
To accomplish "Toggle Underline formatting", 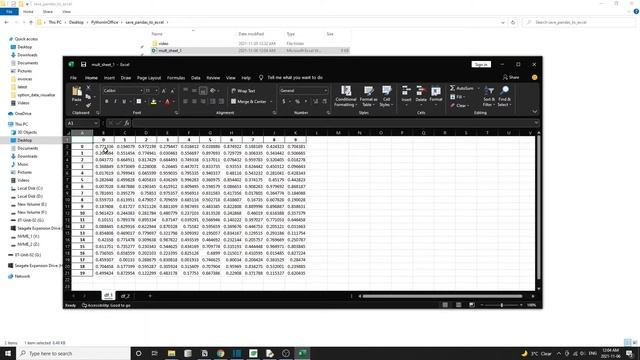I will pyautogui.click(x=124, y=101).
